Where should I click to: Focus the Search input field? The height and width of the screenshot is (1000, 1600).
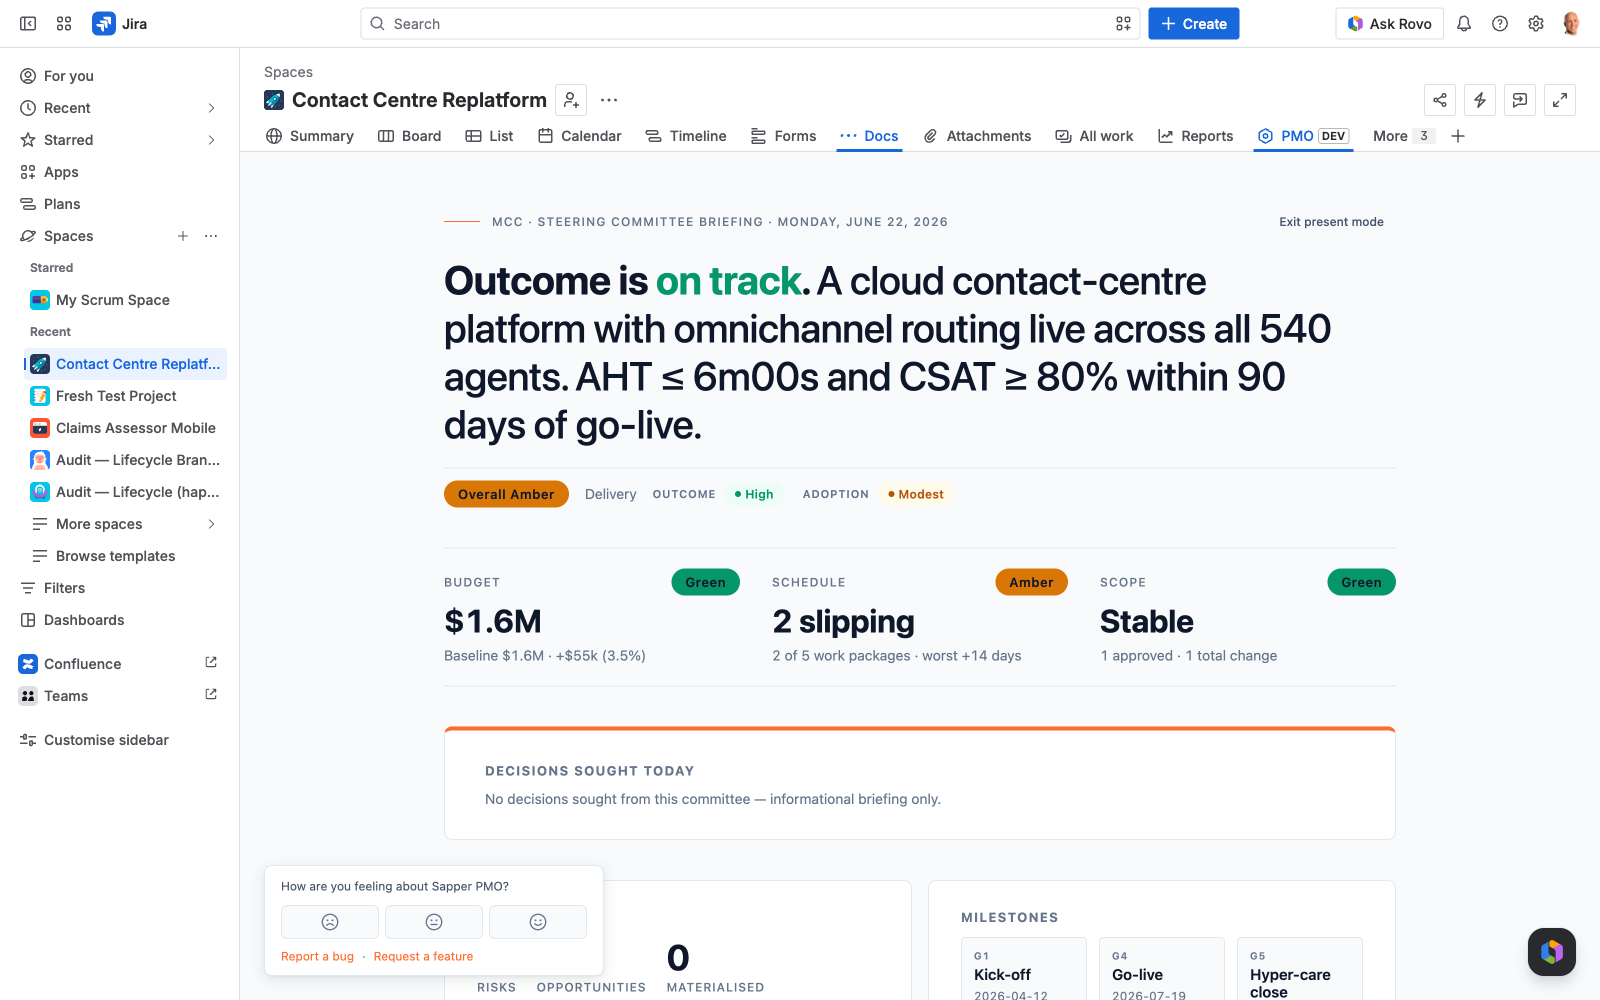[750, 24]
